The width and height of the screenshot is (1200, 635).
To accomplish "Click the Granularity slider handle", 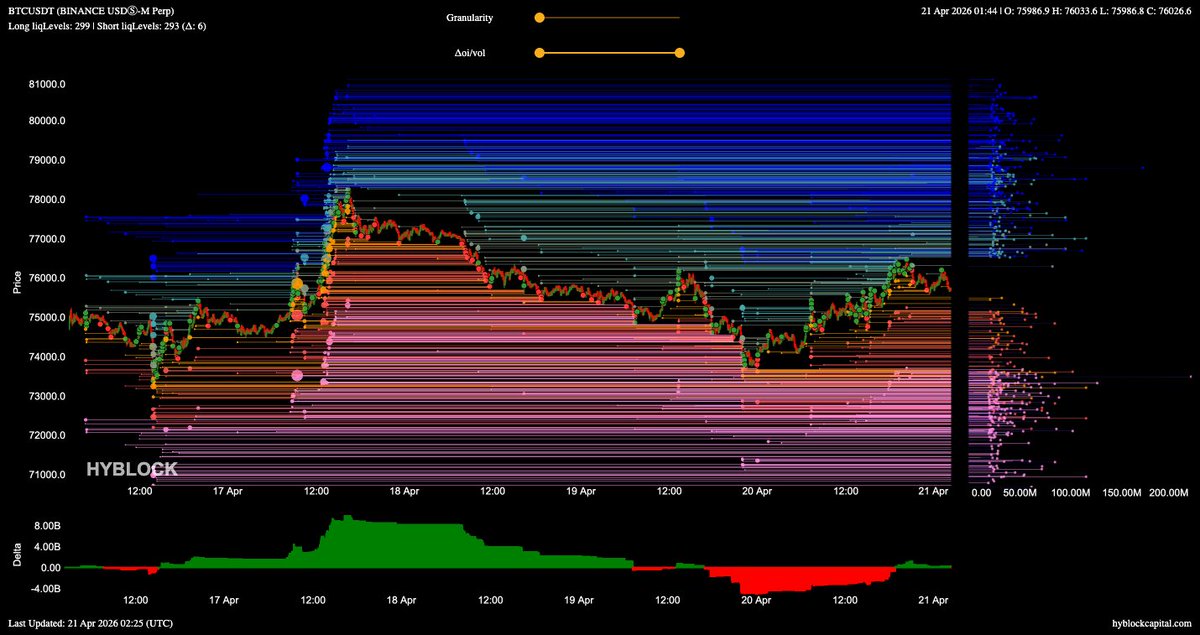I will click(539, 17).
